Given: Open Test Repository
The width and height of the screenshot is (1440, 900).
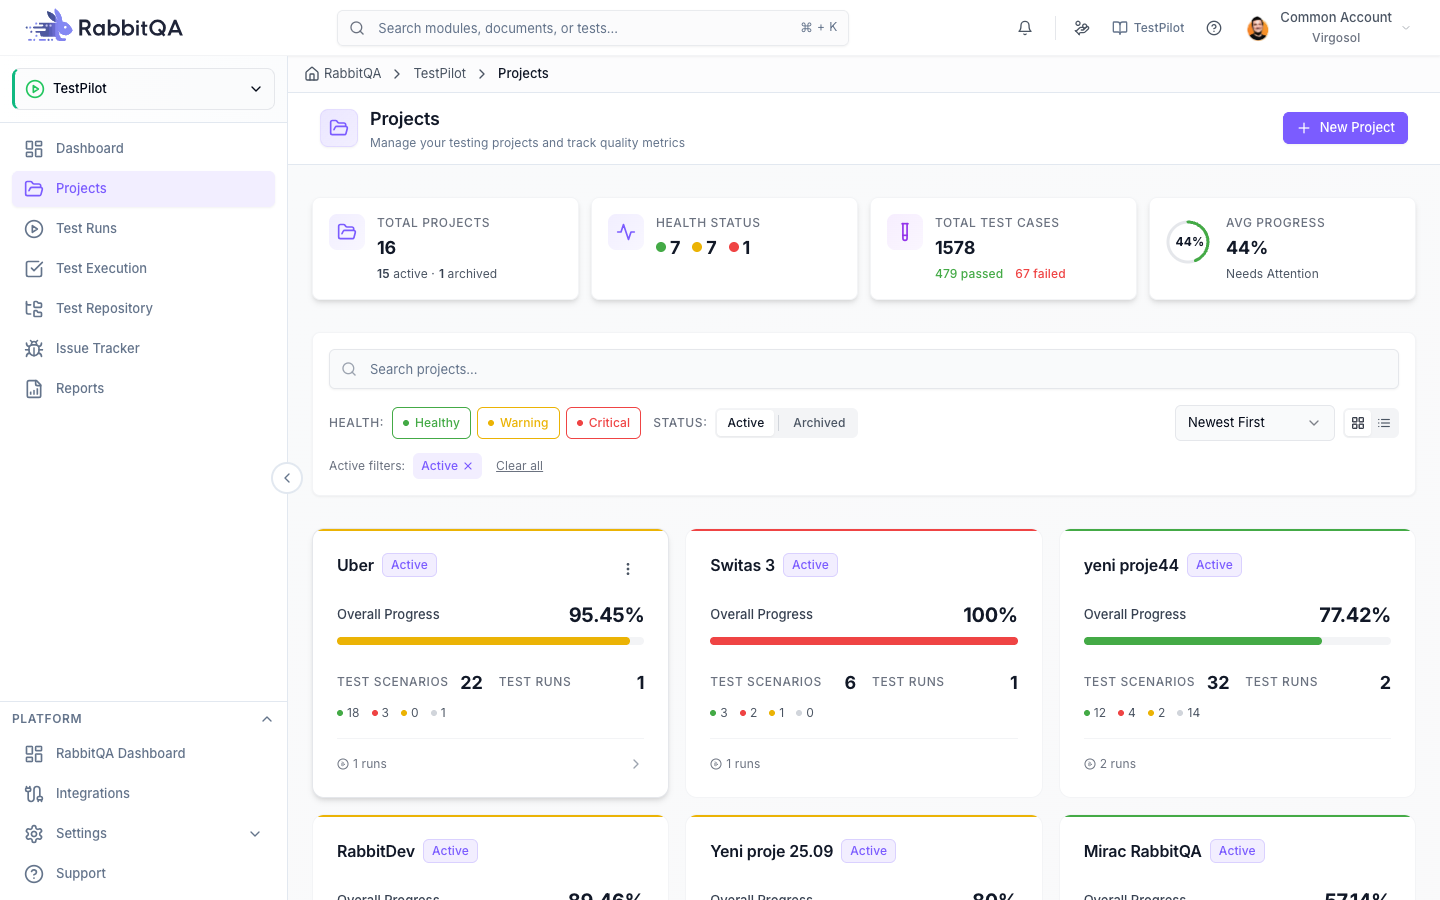Looking at the screenshot, I should [143, 309].
